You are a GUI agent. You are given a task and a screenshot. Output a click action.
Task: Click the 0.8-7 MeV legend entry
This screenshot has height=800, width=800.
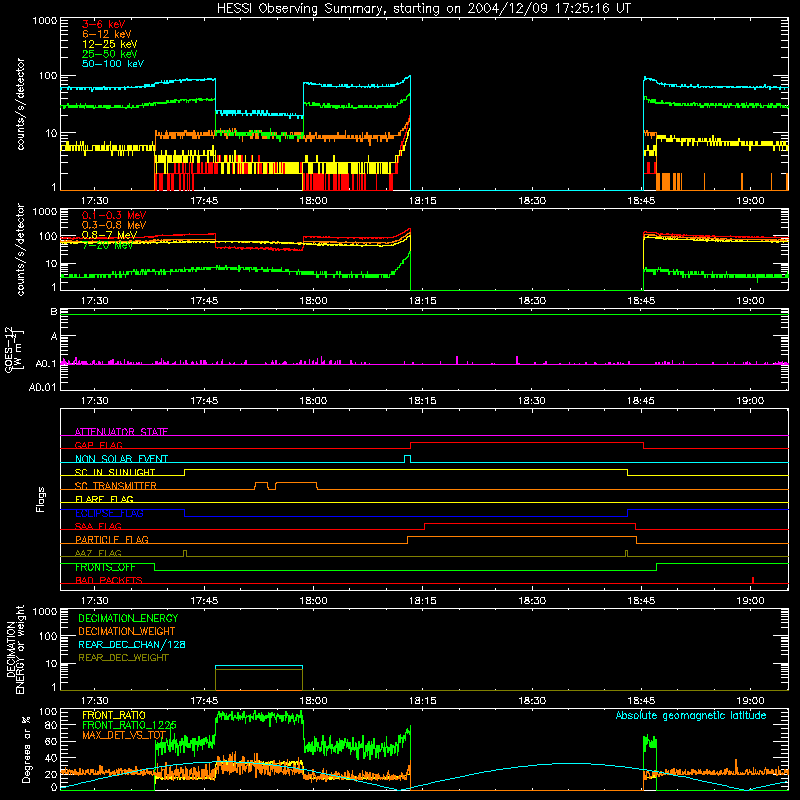click(x=109, y=235)
